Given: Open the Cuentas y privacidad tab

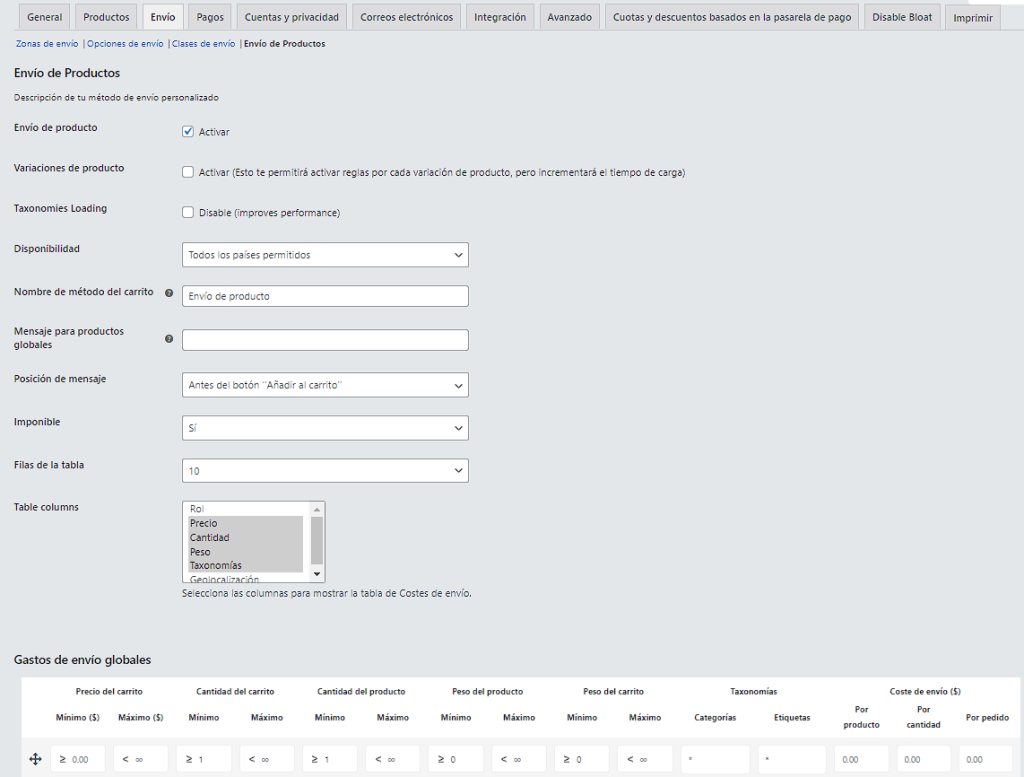Looking at the screenshot, I should [292, 17].
